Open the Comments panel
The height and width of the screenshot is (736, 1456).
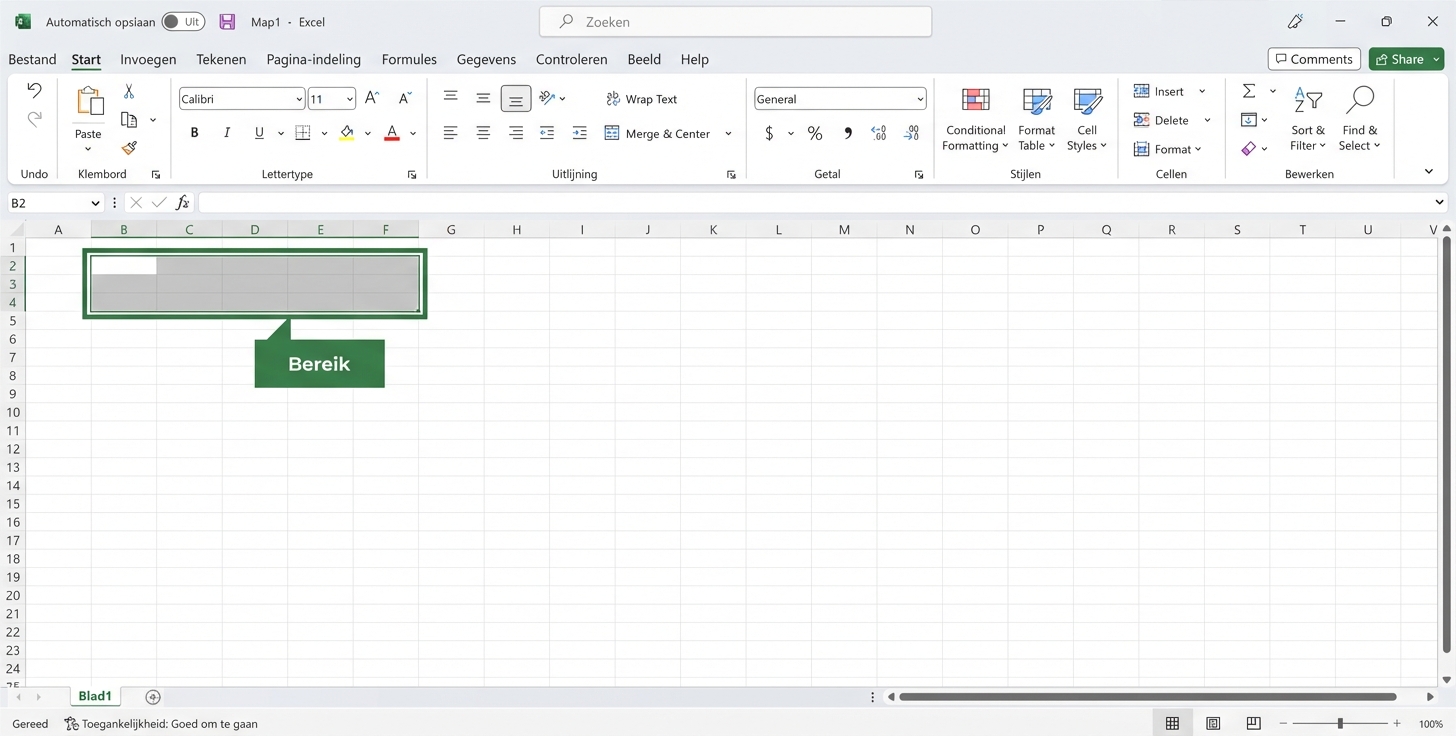[x=1313, y=58]
